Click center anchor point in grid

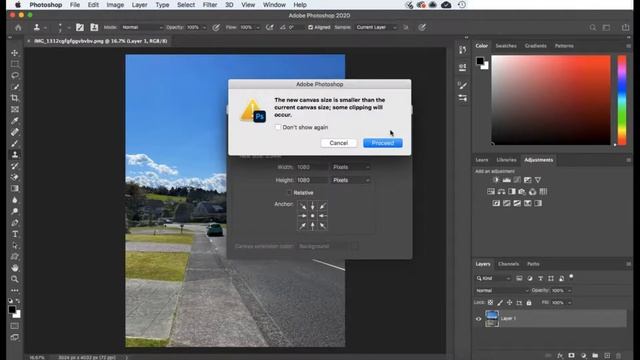tap(313, 216)
